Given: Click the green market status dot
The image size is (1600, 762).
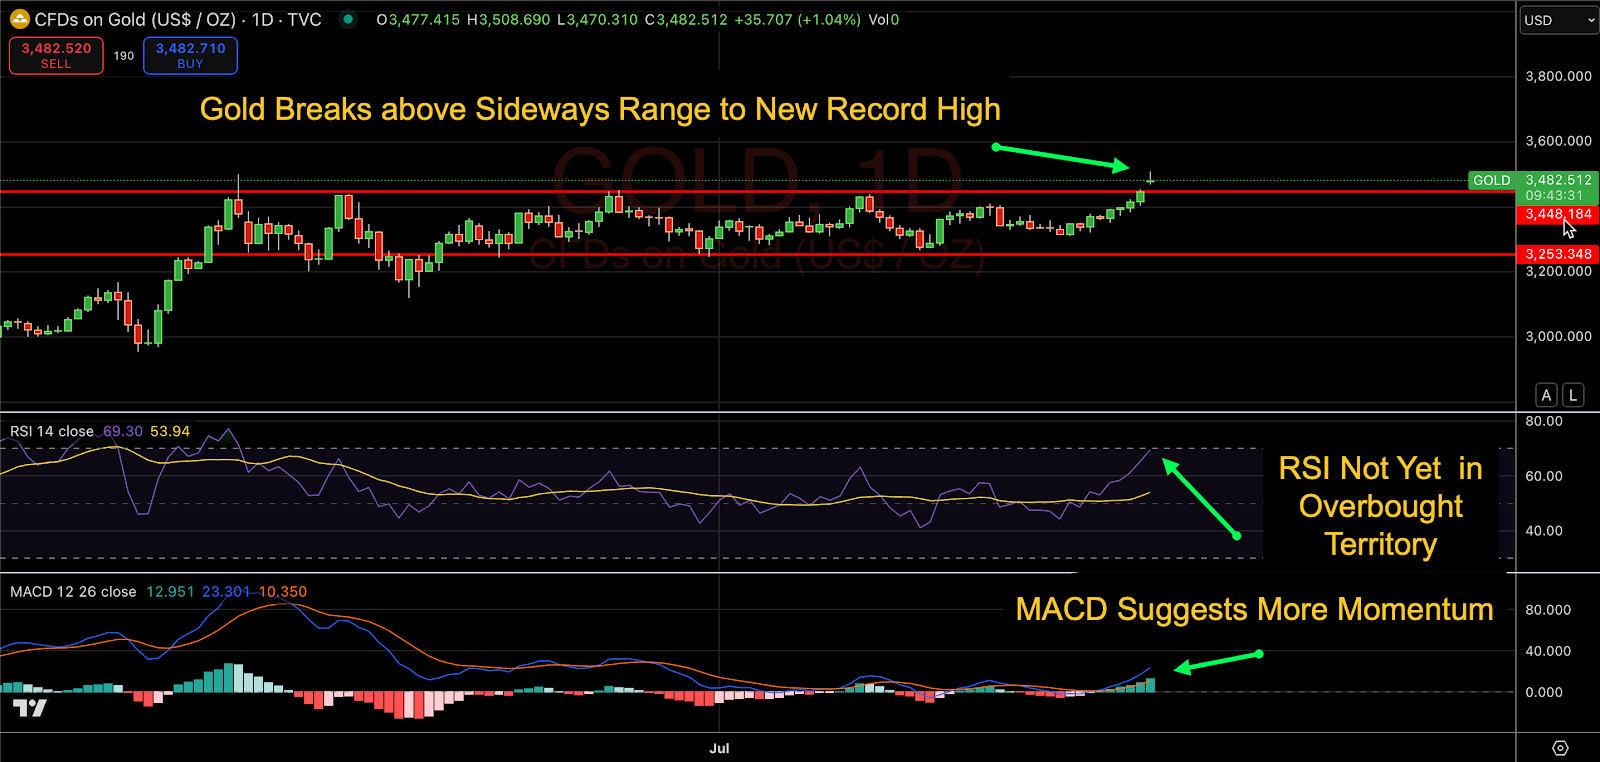Looking at the screenshot, I should [x=347, y=19].
